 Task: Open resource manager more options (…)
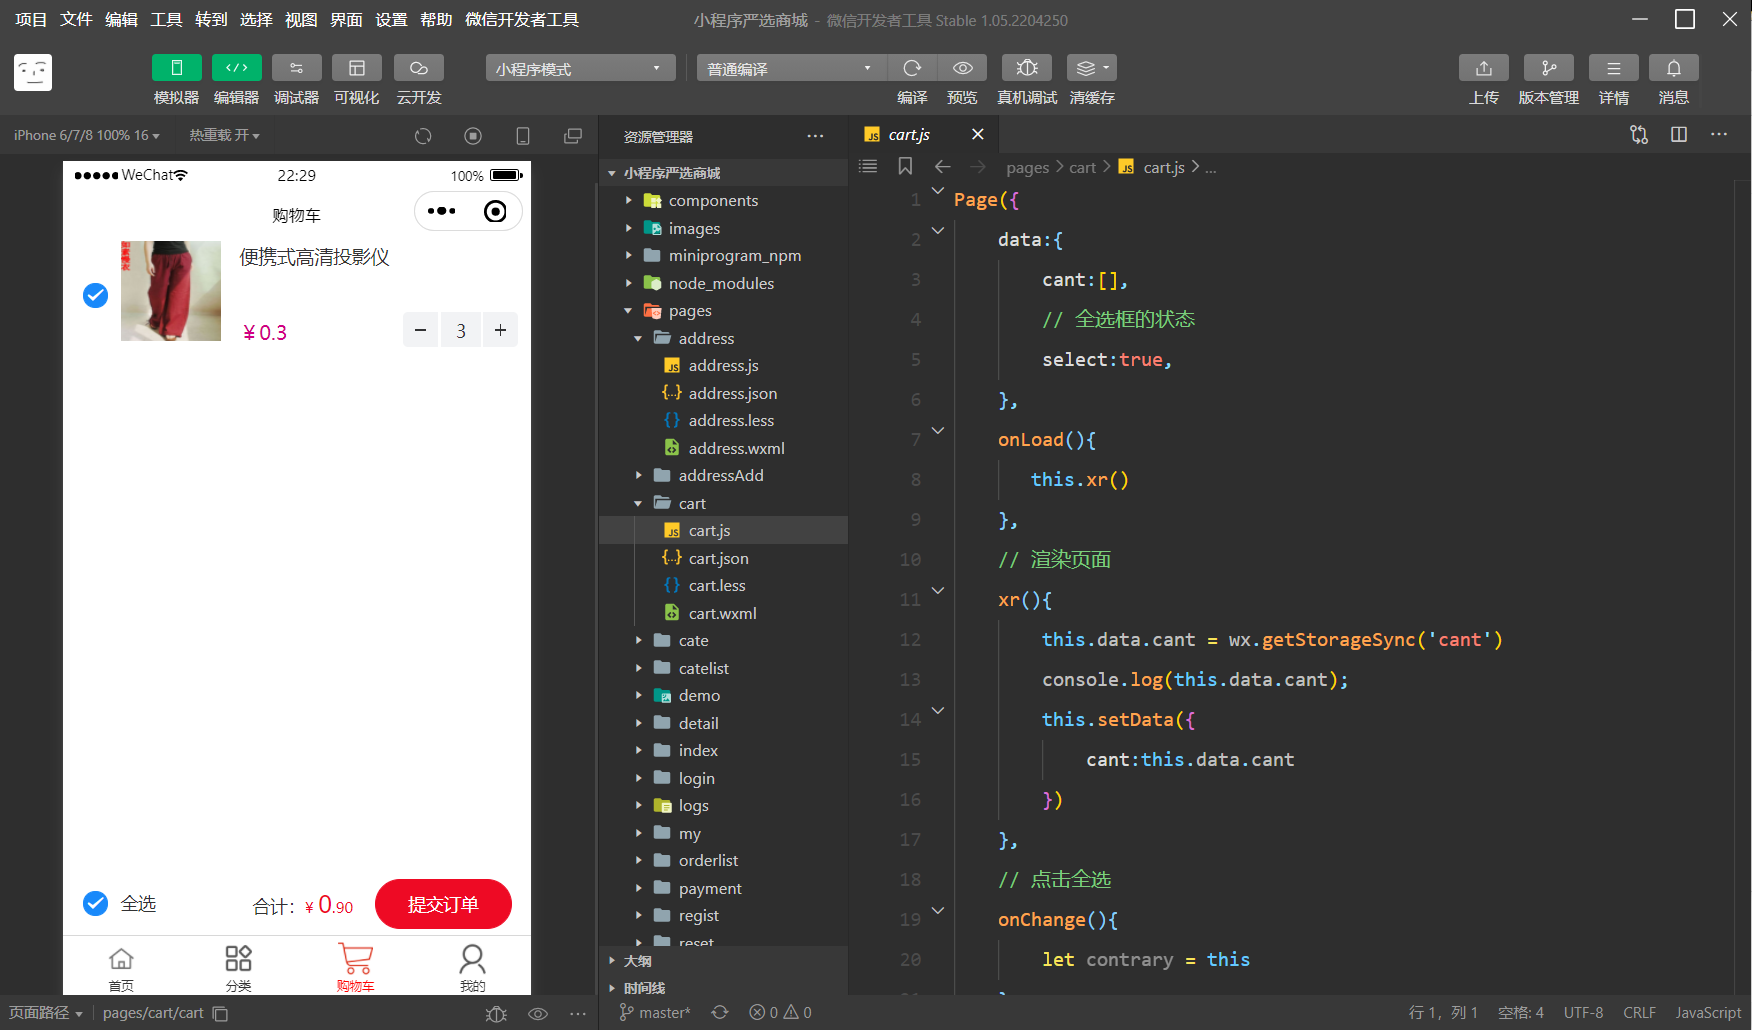point(816,136)
